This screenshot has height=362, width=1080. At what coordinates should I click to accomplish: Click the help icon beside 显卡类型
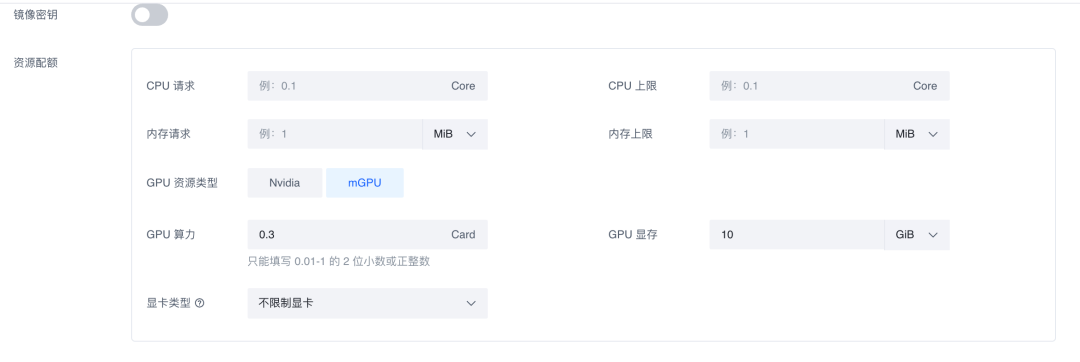[200, 303]
